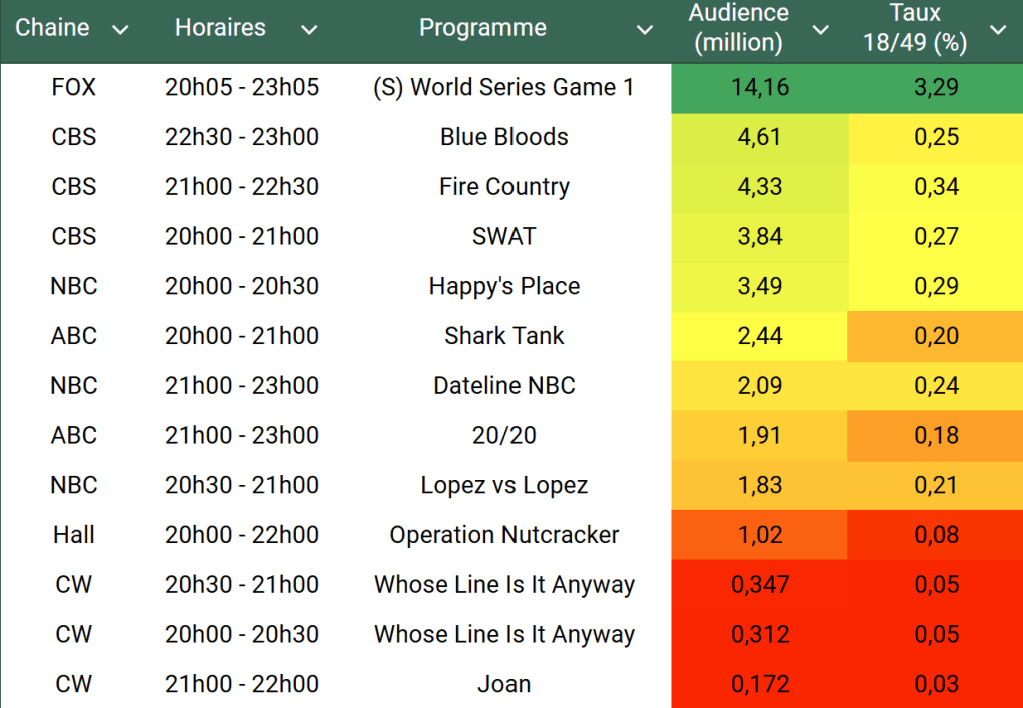The image size is (1023, 708).
Task: Select the Happy's Place programme cell
Action: tap(504, 286)
